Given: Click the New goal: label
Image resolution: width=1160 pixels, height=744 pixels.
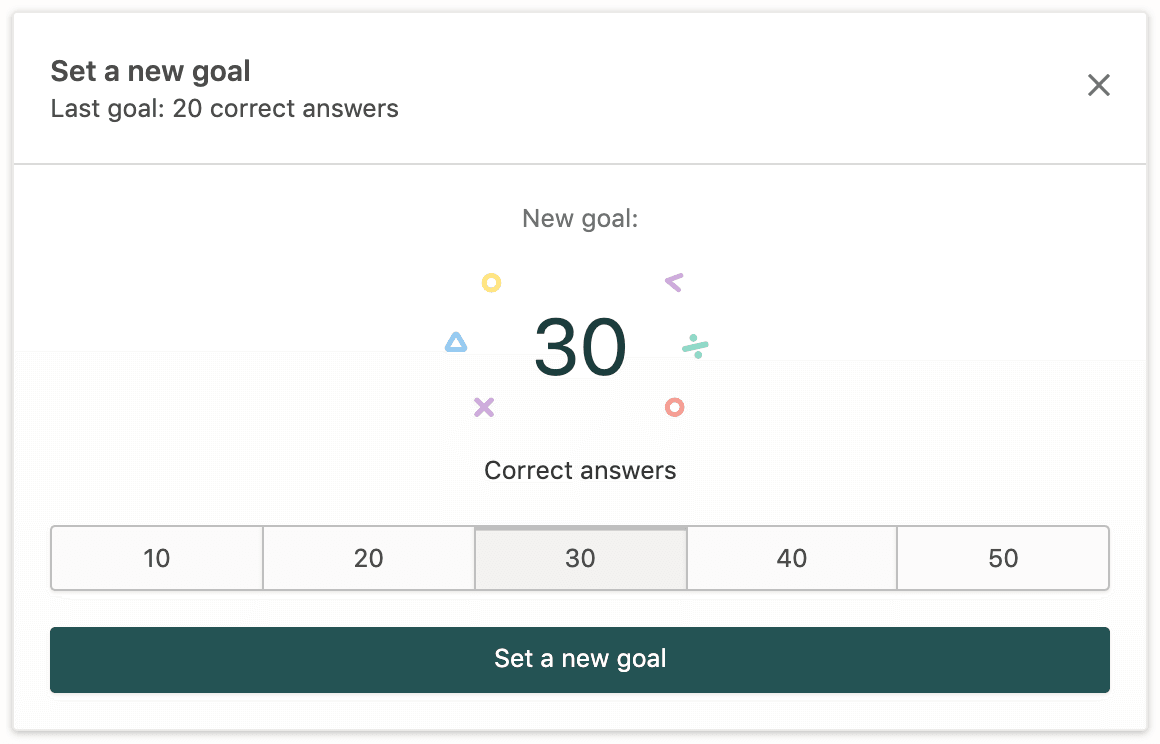Looking at the screenshot, I should [580, 218].
